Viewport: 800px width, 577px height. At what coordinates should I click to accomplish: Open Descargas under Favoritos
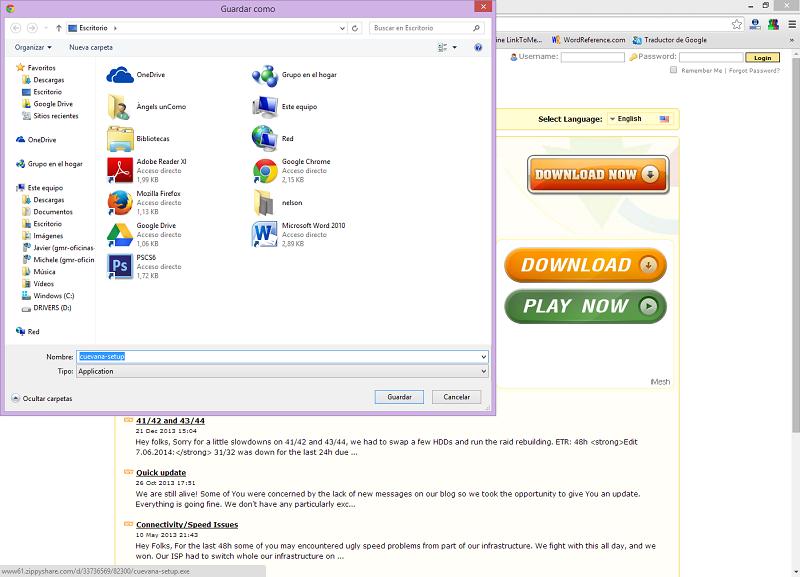[x=48, y=79]
